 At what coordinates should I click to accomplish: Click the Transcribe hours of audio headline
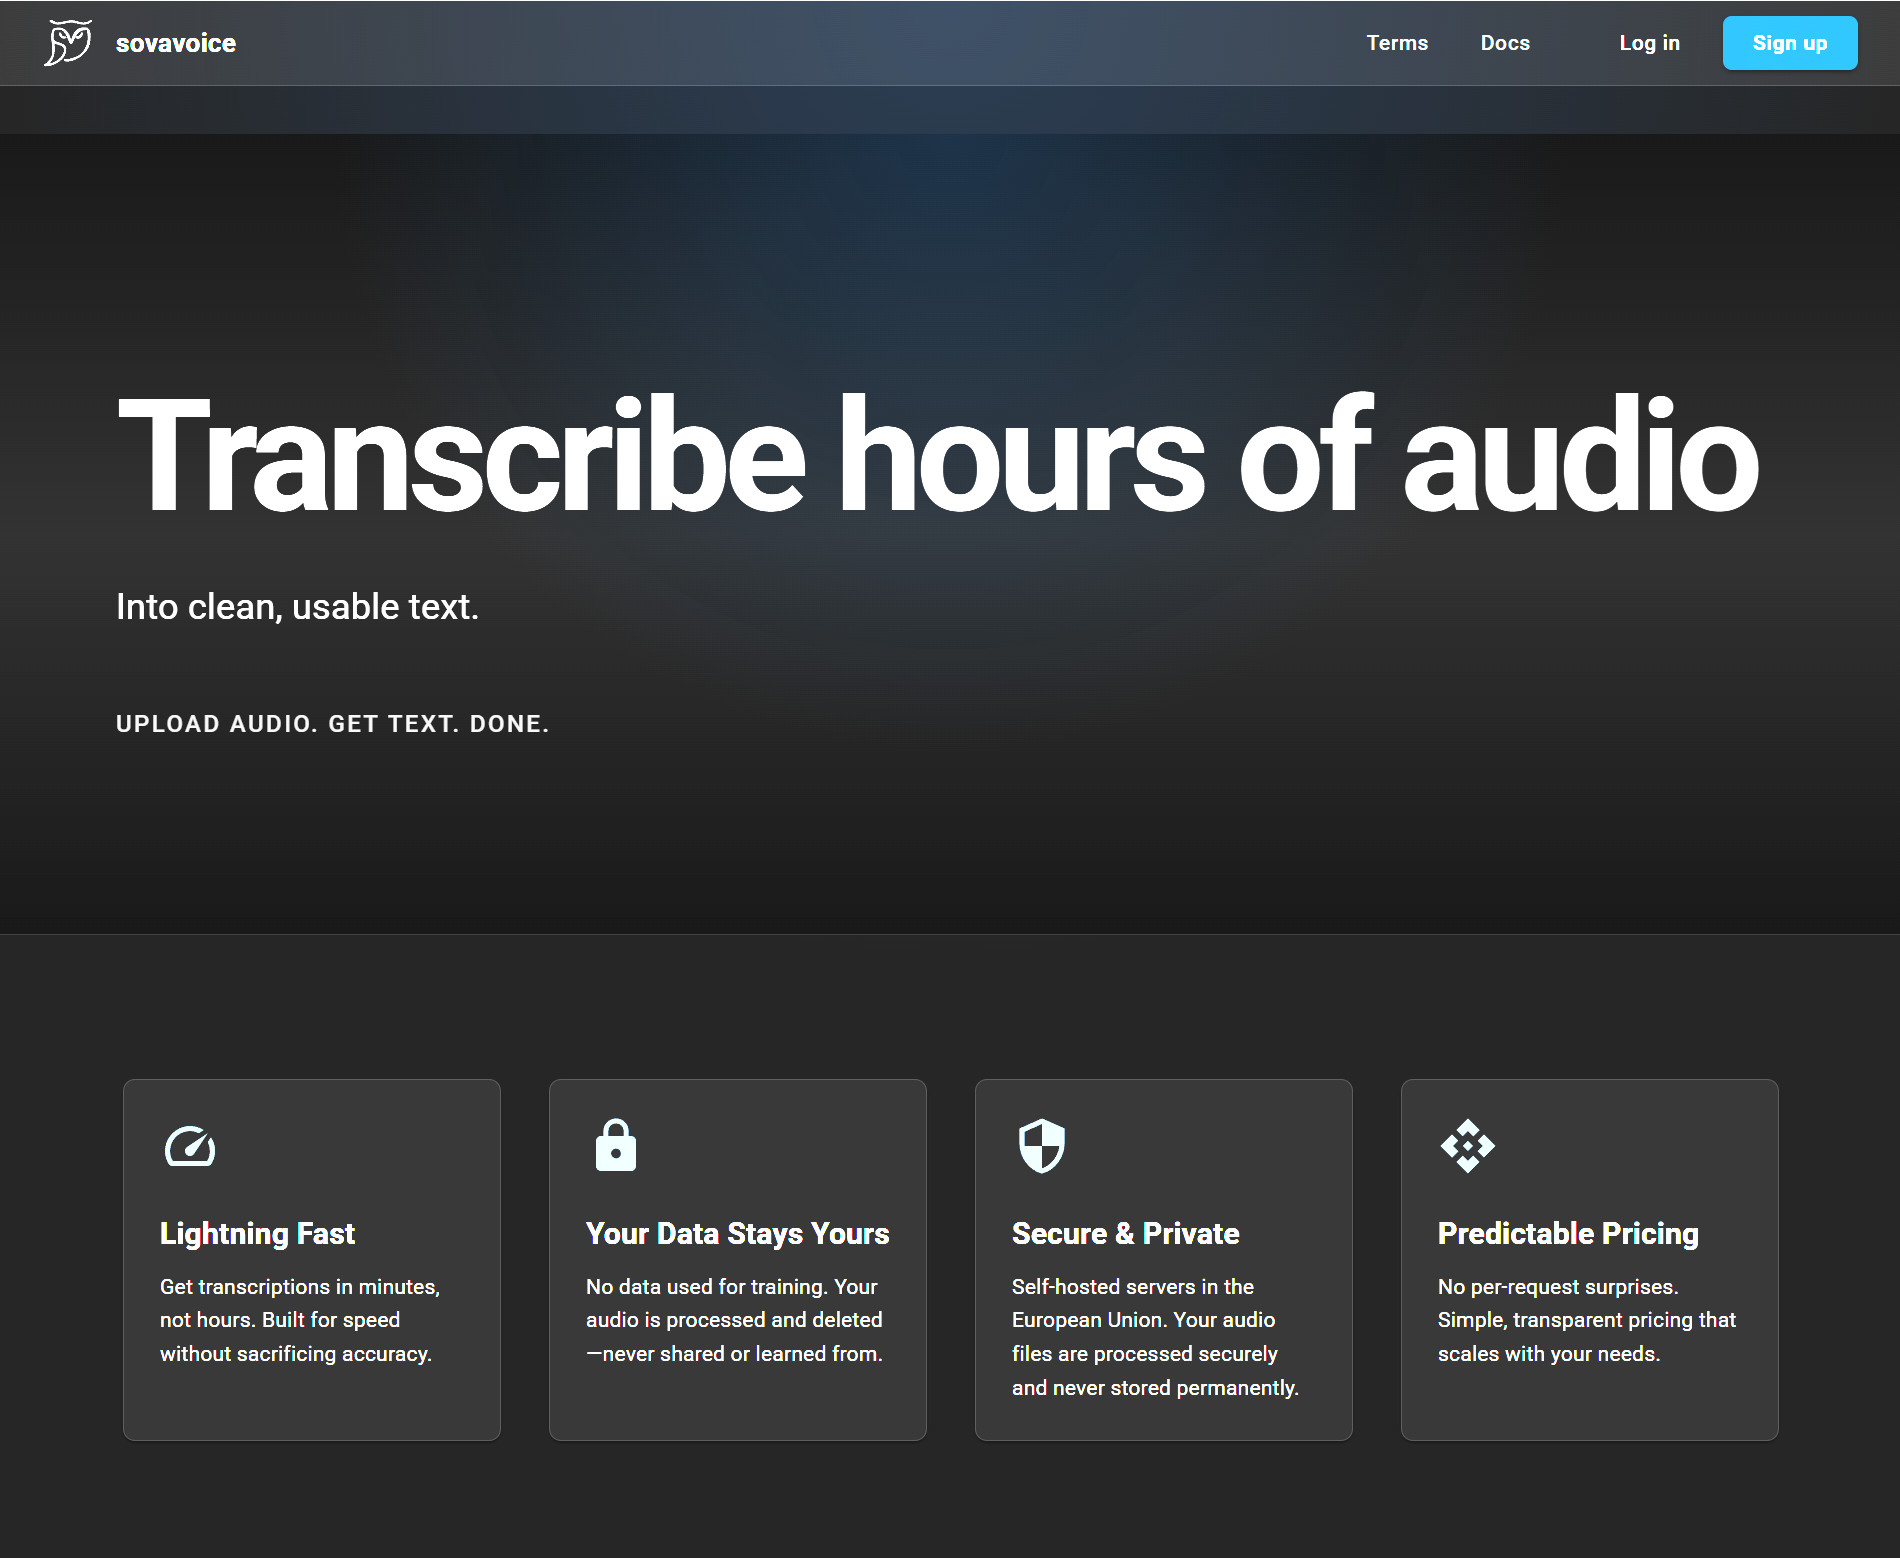point(938,455)
